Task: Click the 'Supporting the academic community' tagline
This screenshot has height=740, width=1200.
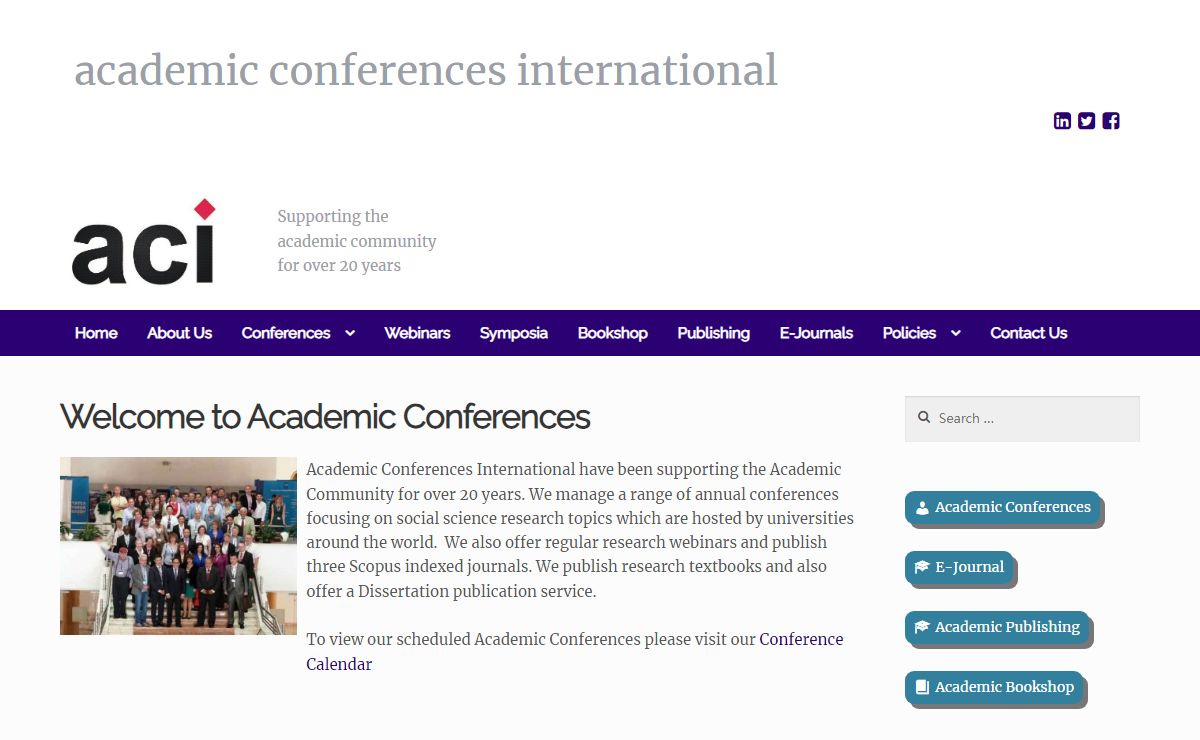Action: [x=357, y=241]
